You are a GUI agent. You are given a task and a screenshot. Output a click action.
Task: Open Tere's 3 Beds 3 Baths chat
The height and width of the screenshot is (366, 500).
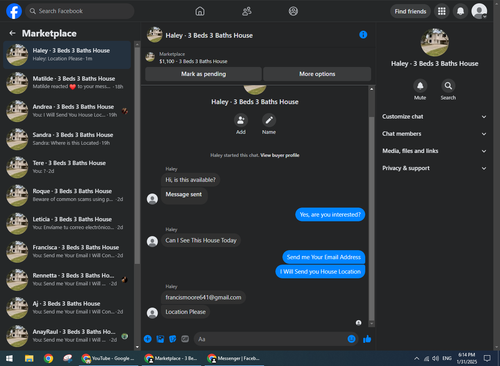pos(67,167)
